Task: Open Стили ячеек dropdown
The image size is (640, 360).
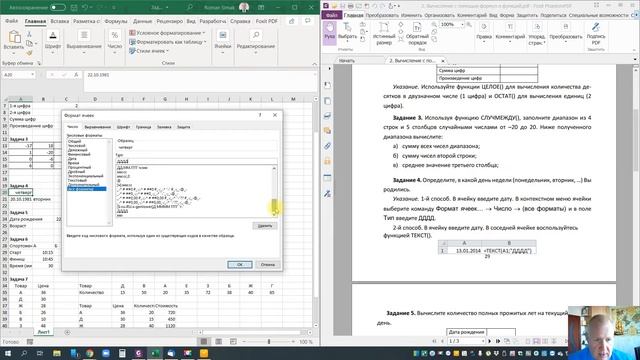Action: coord(149,51)
